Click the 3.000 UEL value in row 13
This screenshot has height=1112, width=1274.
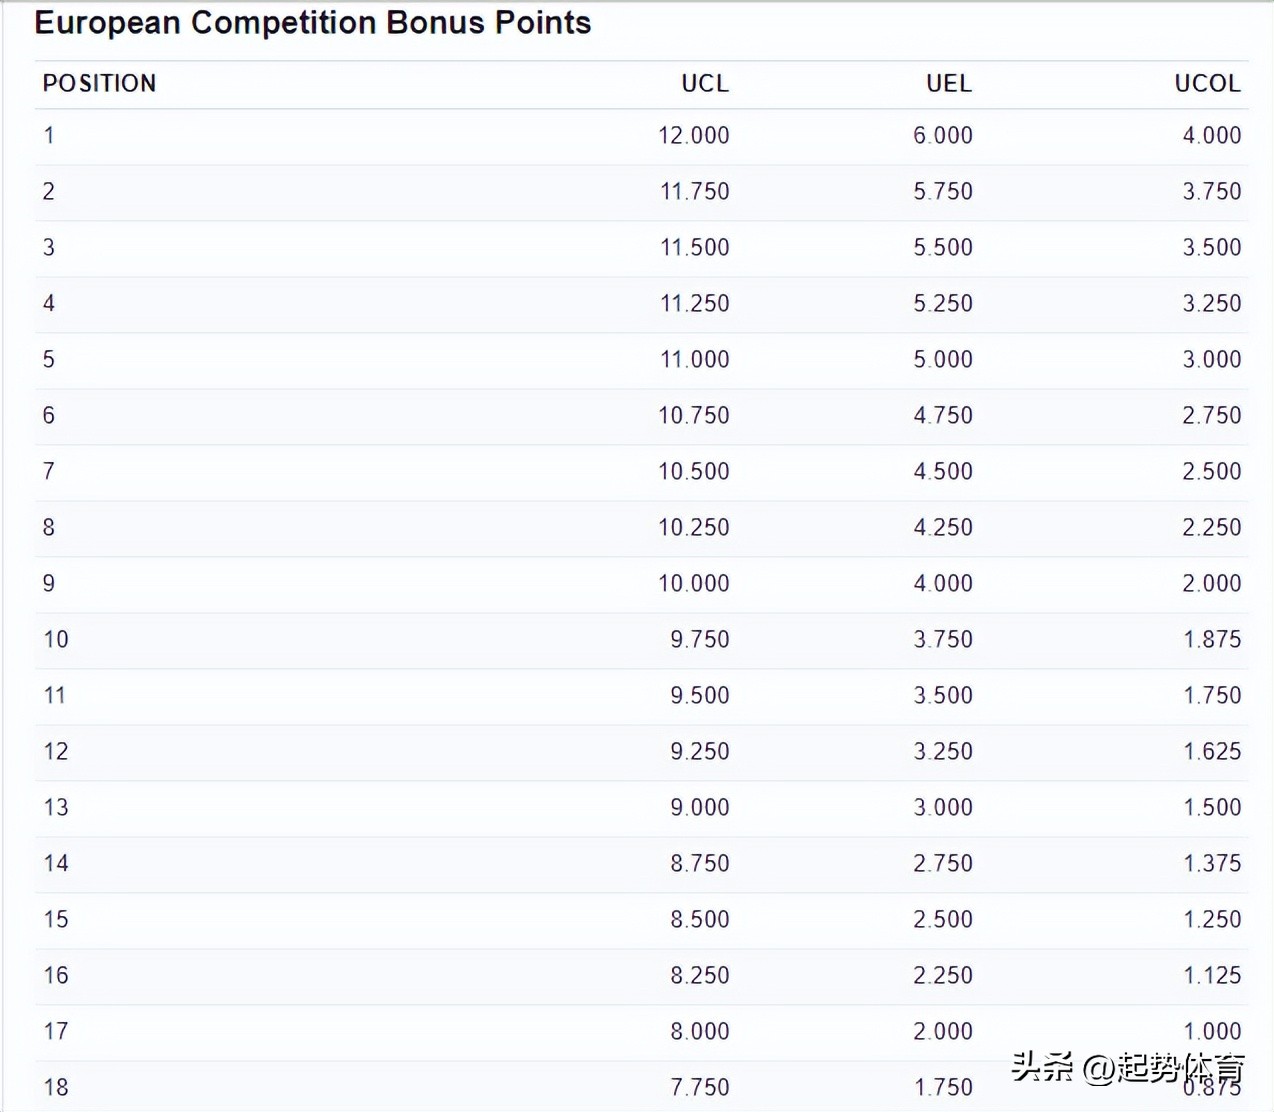pos(943,807)
